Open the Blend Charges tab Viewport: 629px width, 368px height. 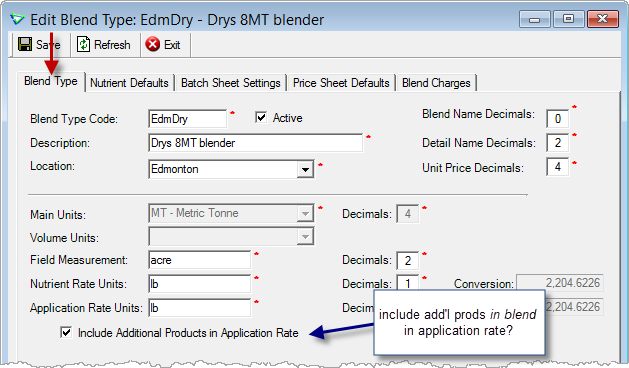[x=436, y=83]
